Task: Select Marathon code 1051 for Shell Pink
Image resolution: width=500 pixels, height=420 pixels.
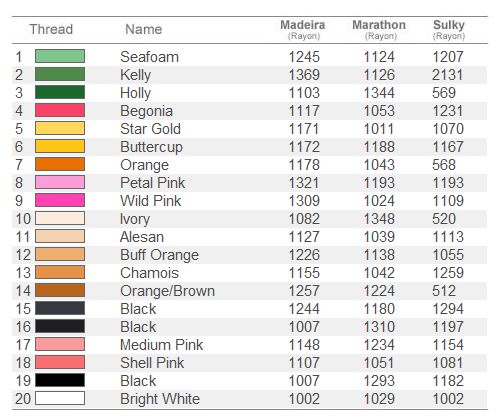Action: pos(379,363)
